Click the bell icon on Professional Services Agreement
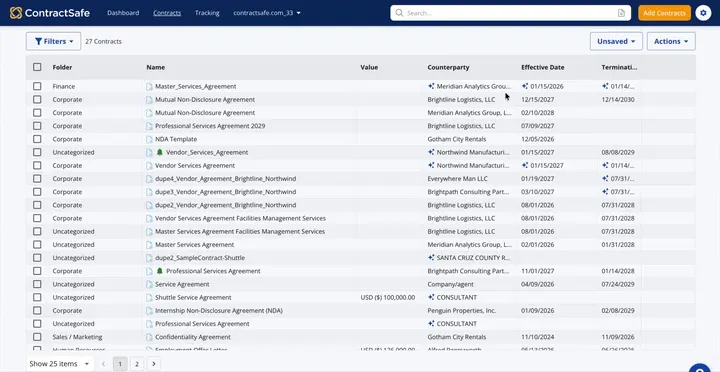Image resolution: width=720 pixels, height=372 pixels. click(x=159, y=271)
